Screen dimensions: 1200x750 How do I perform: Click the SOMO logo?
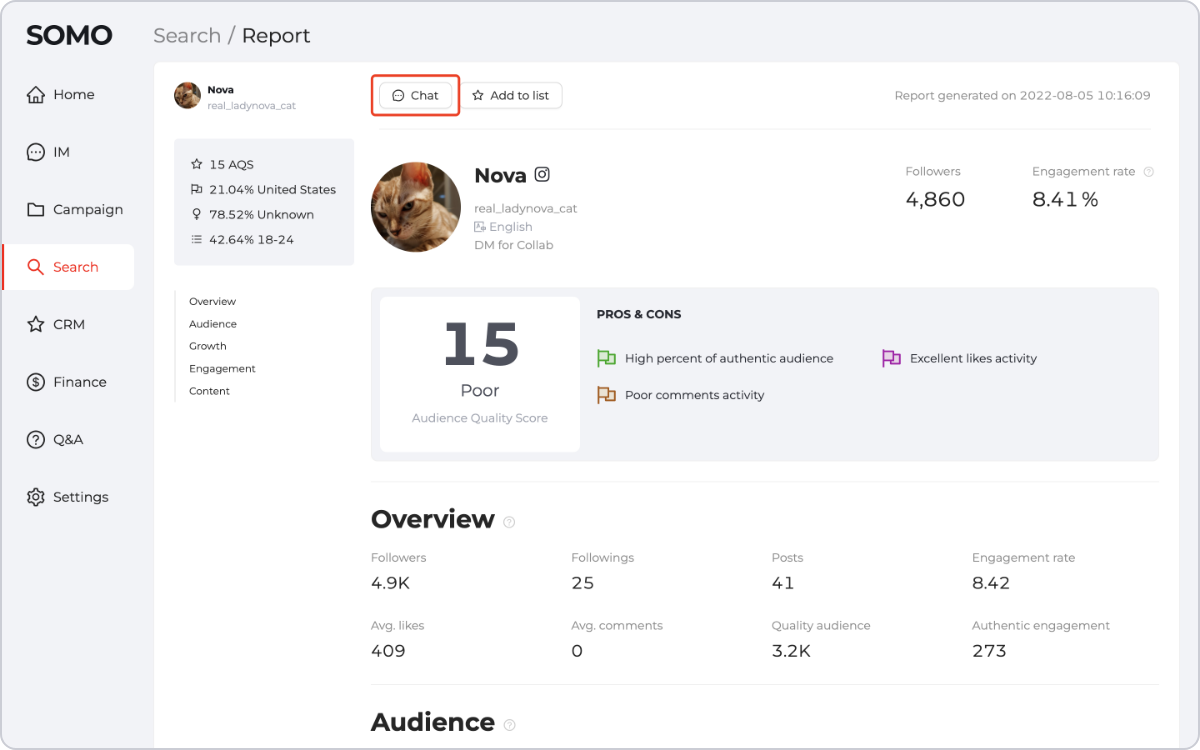point(69,35)
